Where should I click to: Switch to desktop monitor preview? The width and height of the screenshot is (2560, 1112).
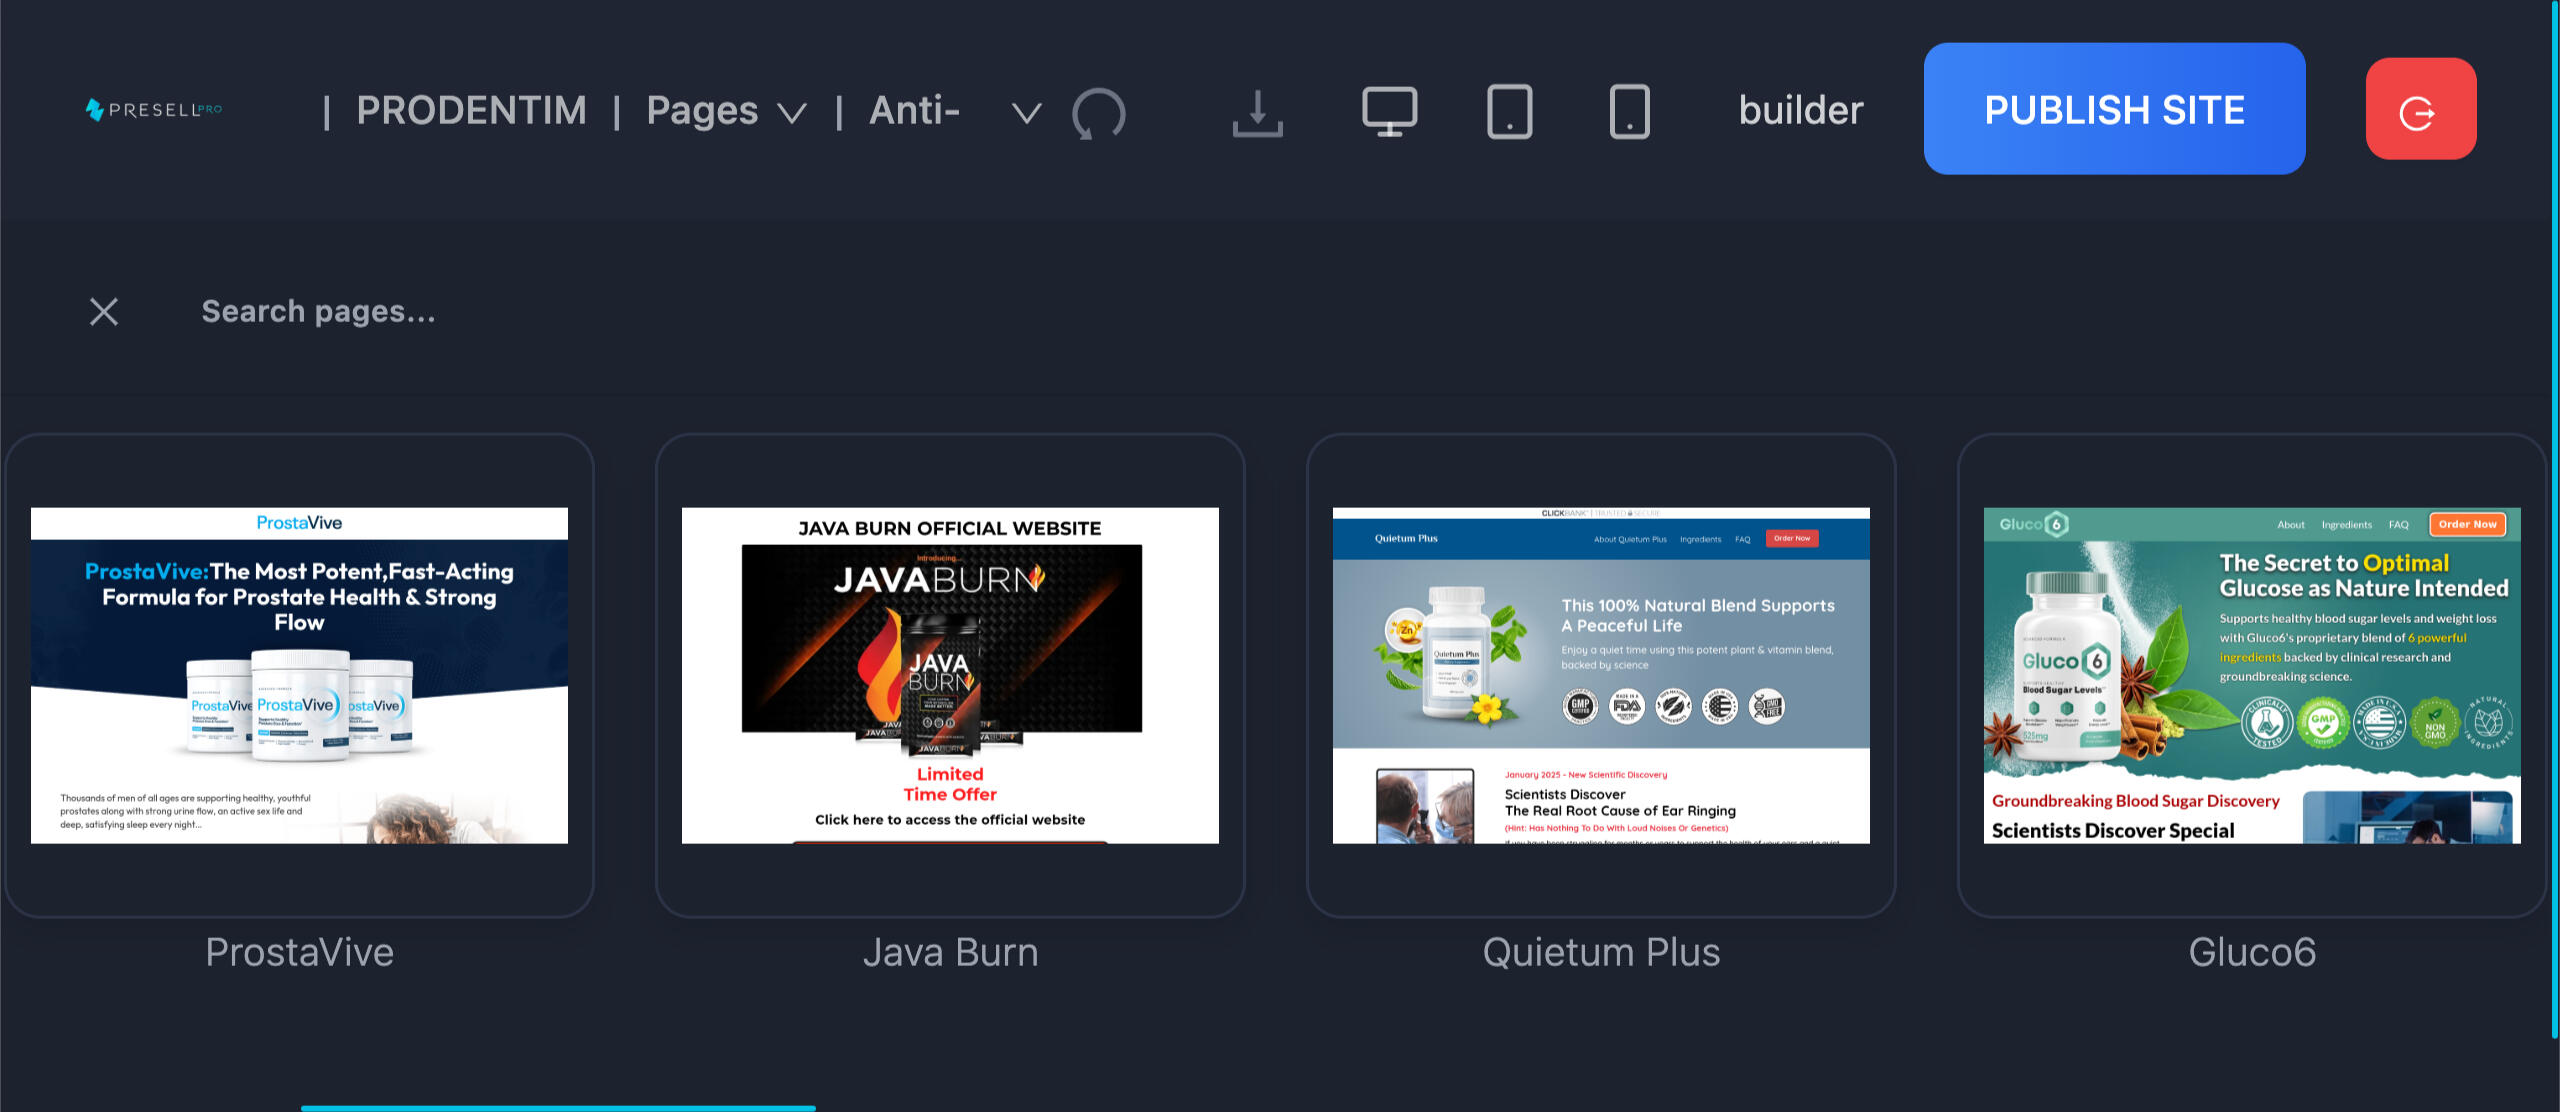pos(1389,112)
